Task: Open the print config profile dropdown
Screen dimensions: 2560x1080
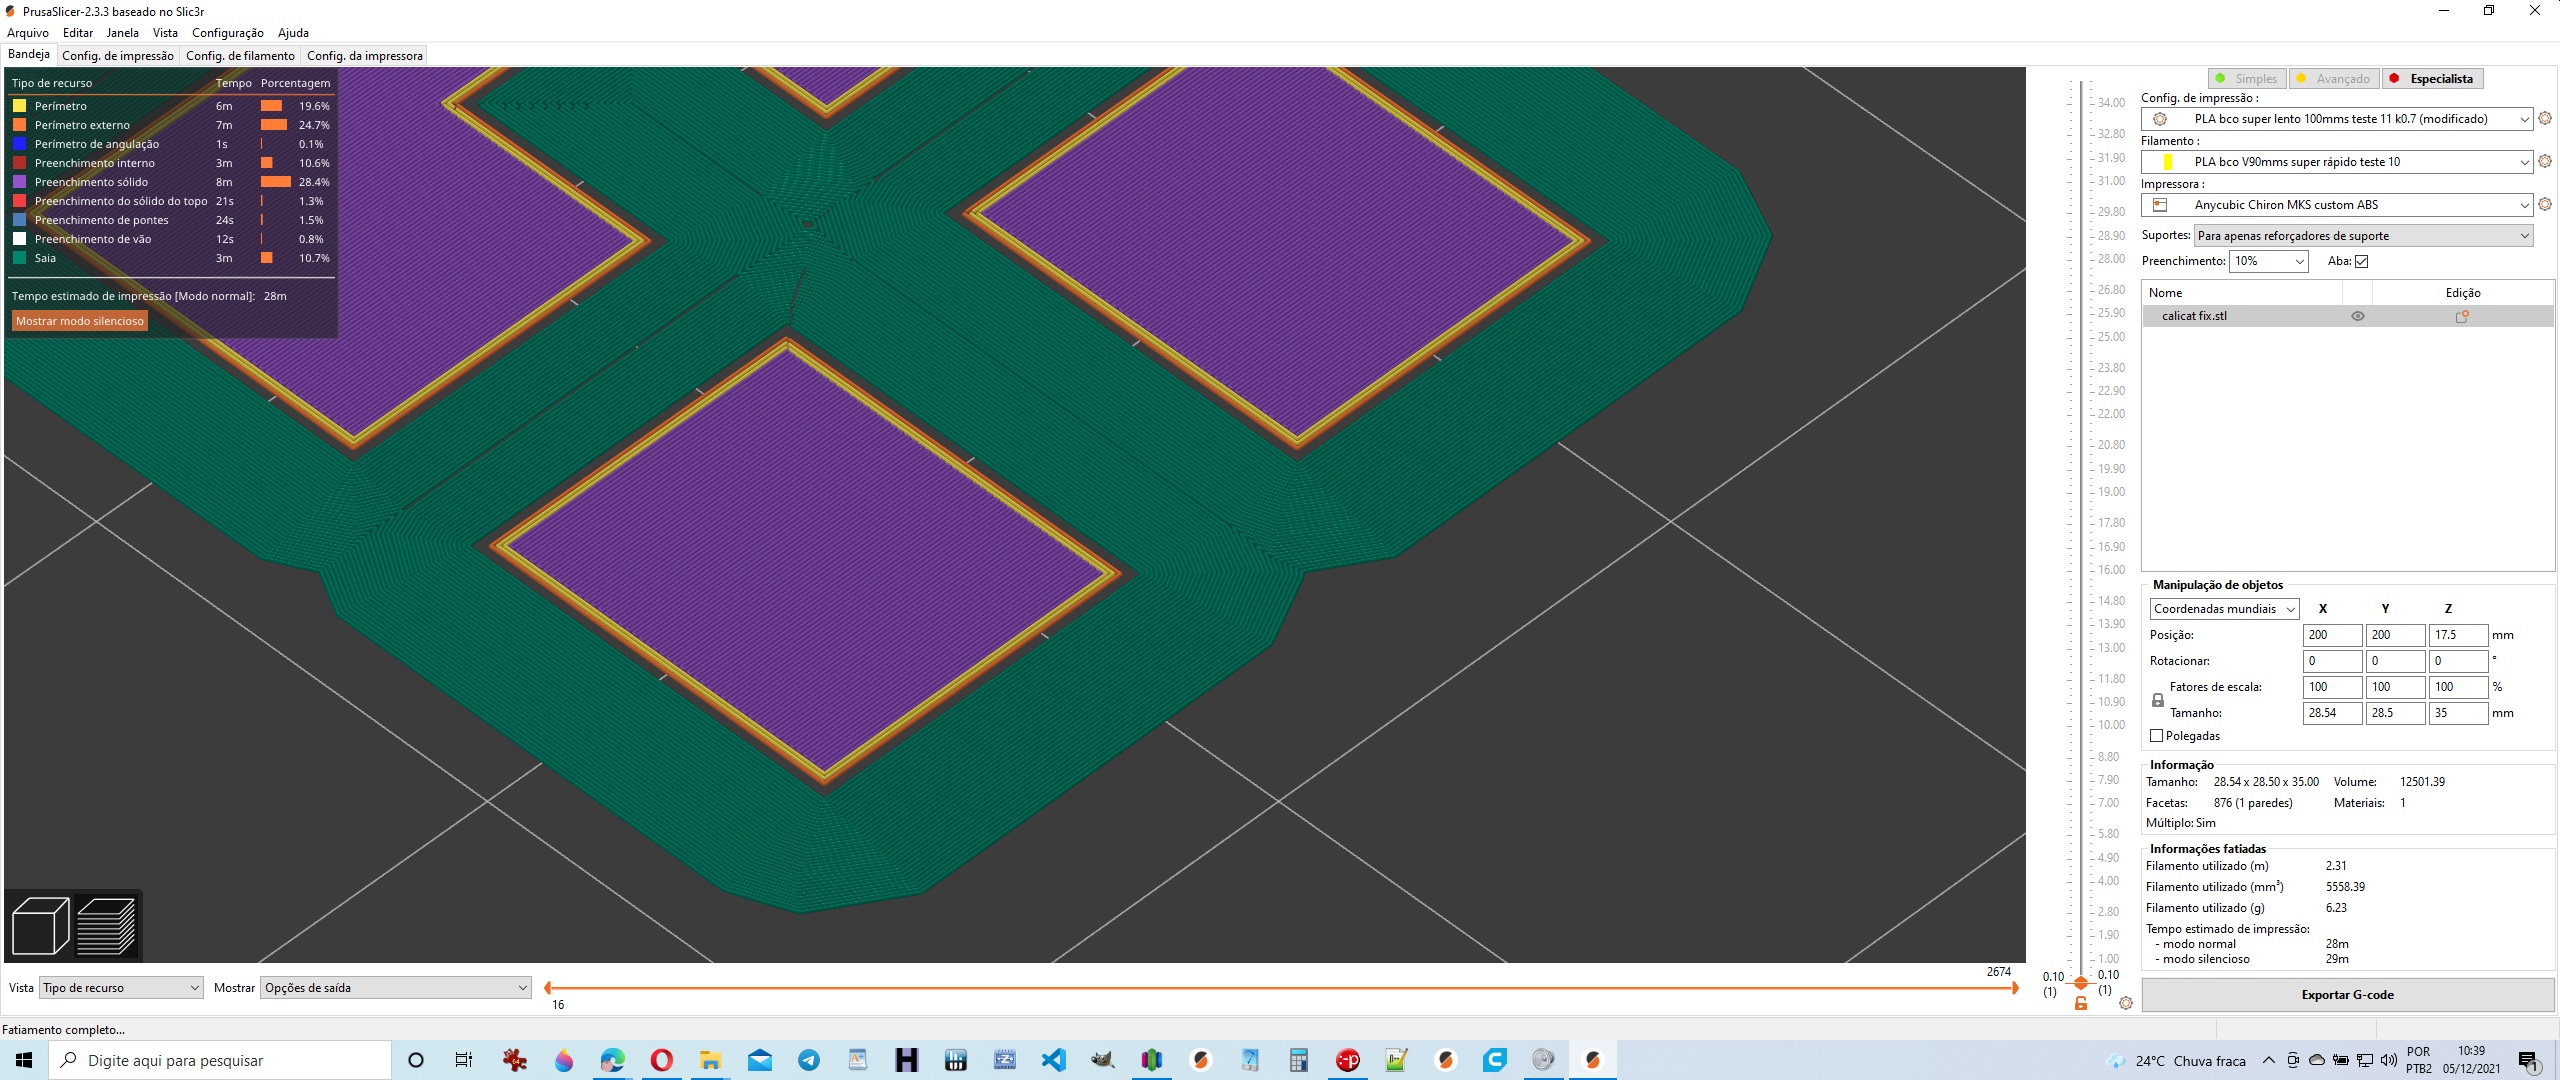Action: [x=2337, y=119]
